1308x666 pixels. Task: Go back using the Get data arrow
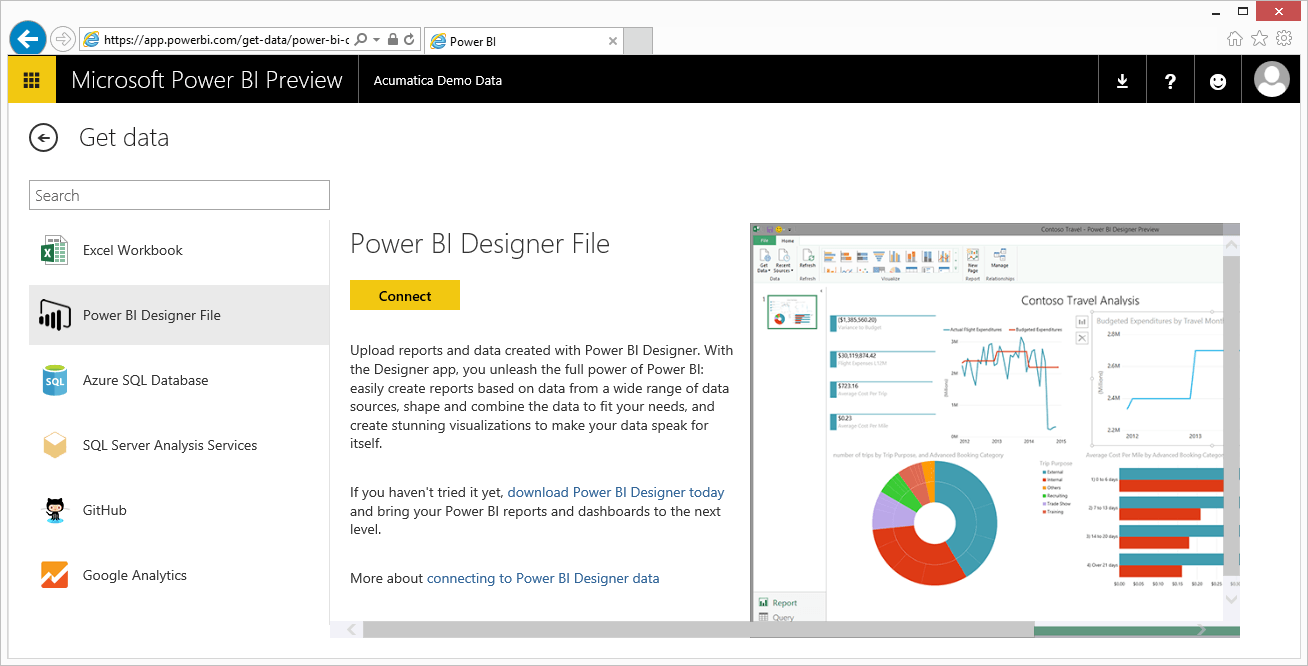point(44,138)
